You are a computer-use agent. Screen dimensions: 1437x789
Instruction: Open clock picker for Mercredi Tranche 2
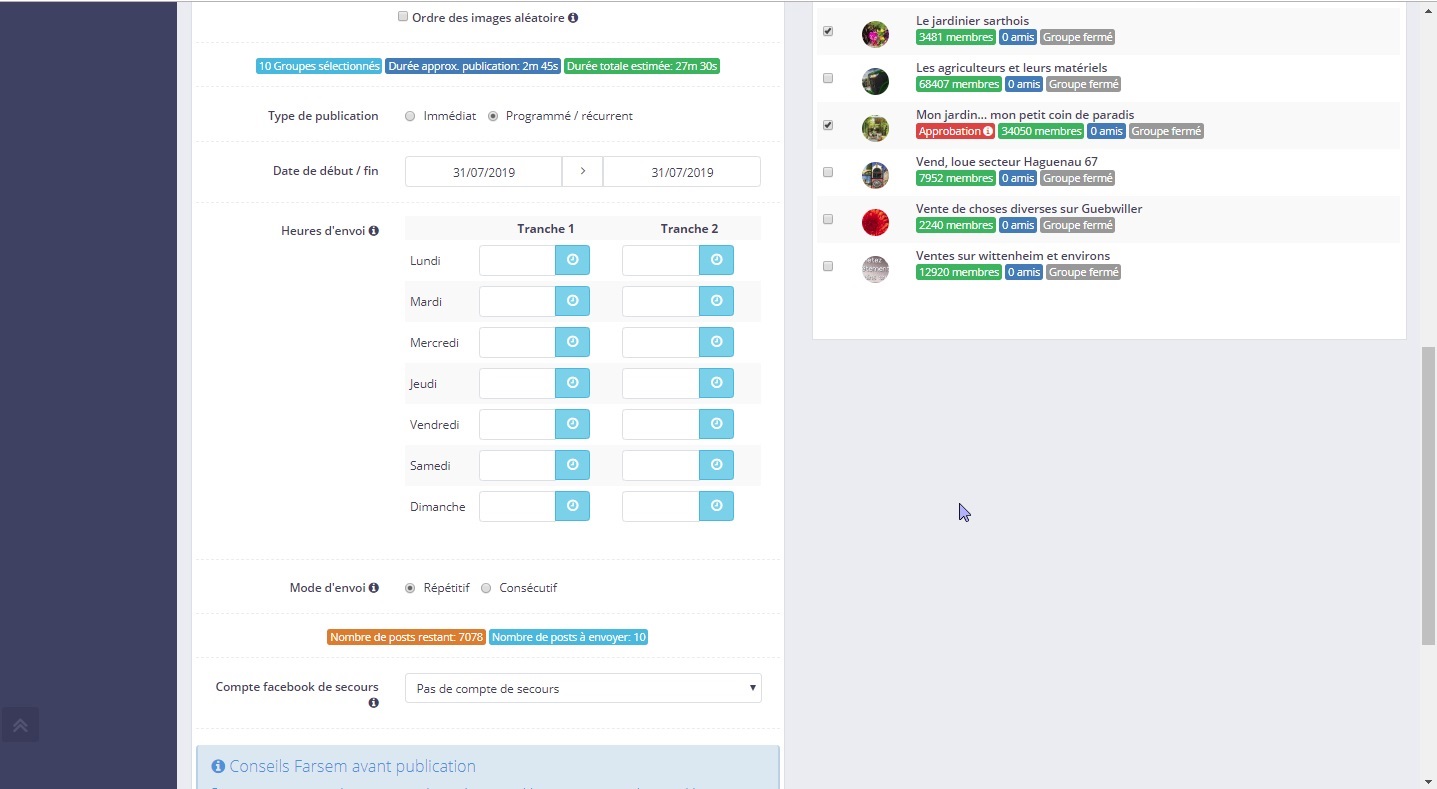(x=716, y=342)
